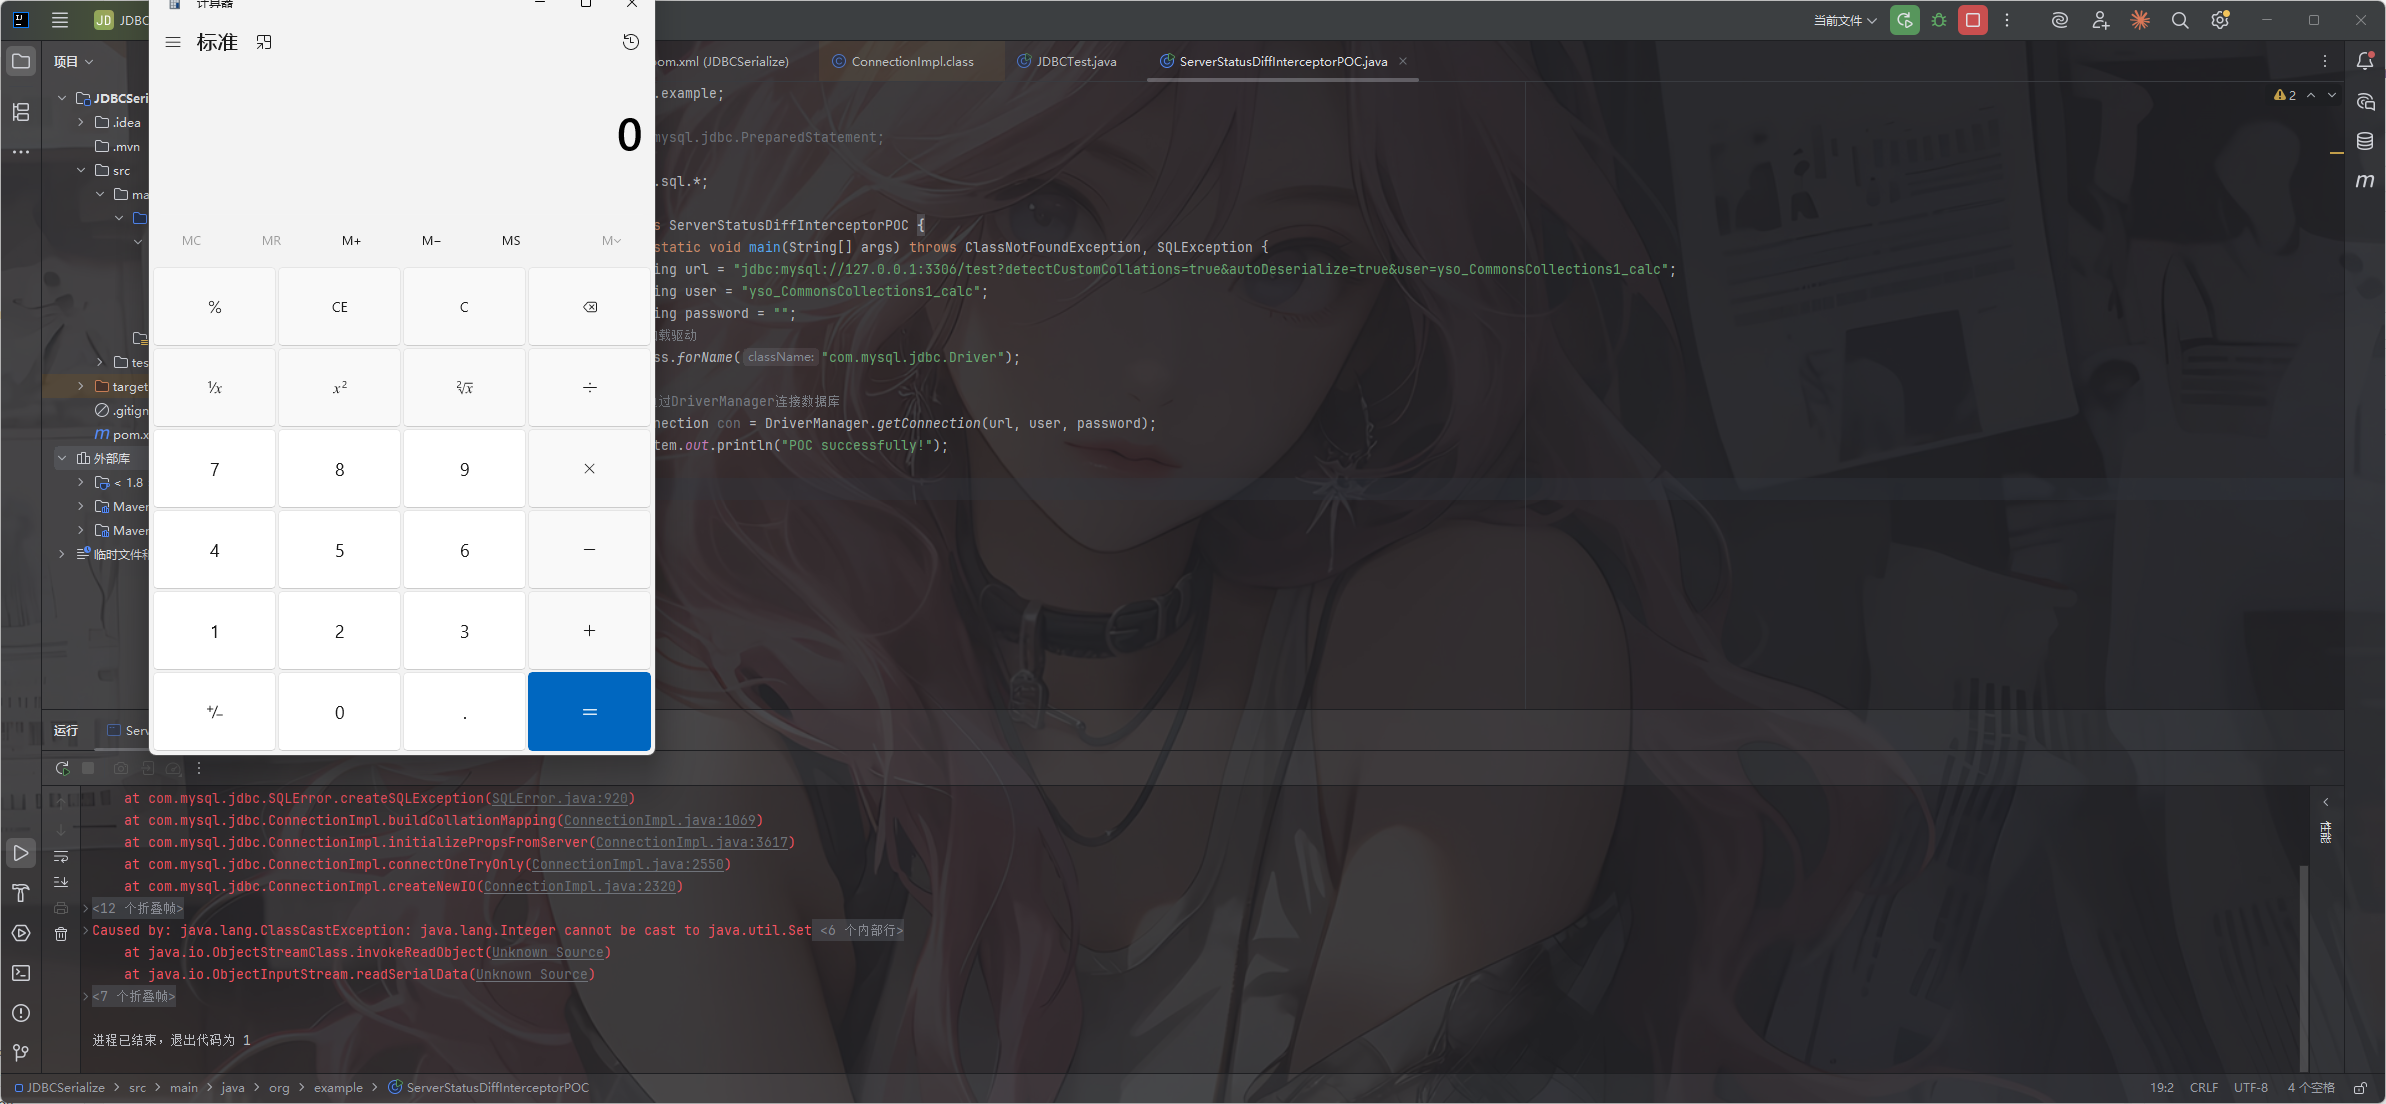Switch to the JDBCTest.java tab

(x=1075, y=61)
